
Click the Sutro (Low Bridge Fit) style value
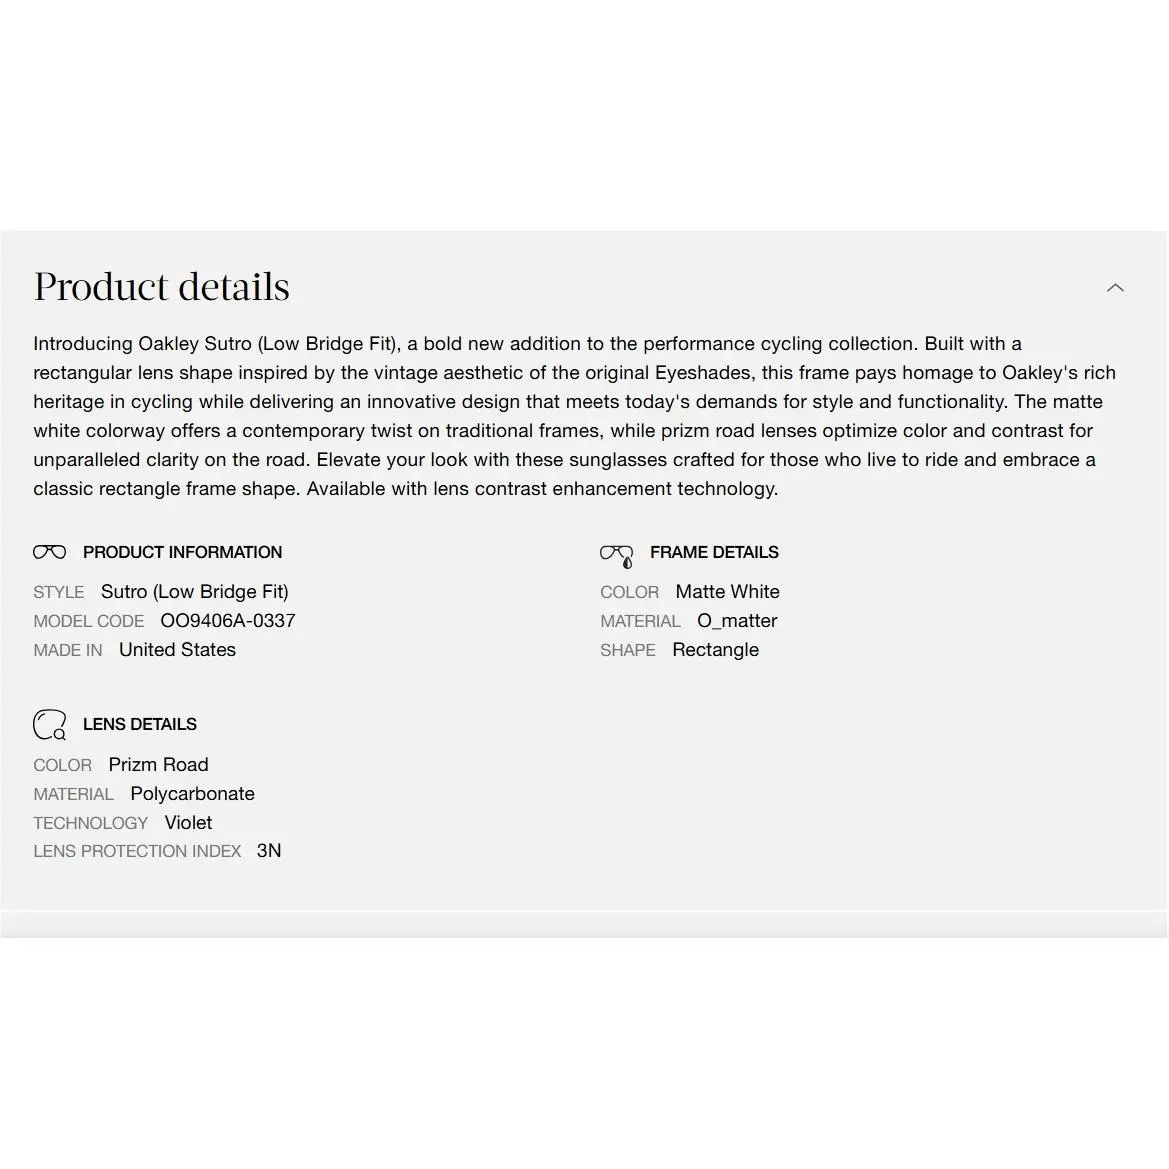click(x=195, y=592)
